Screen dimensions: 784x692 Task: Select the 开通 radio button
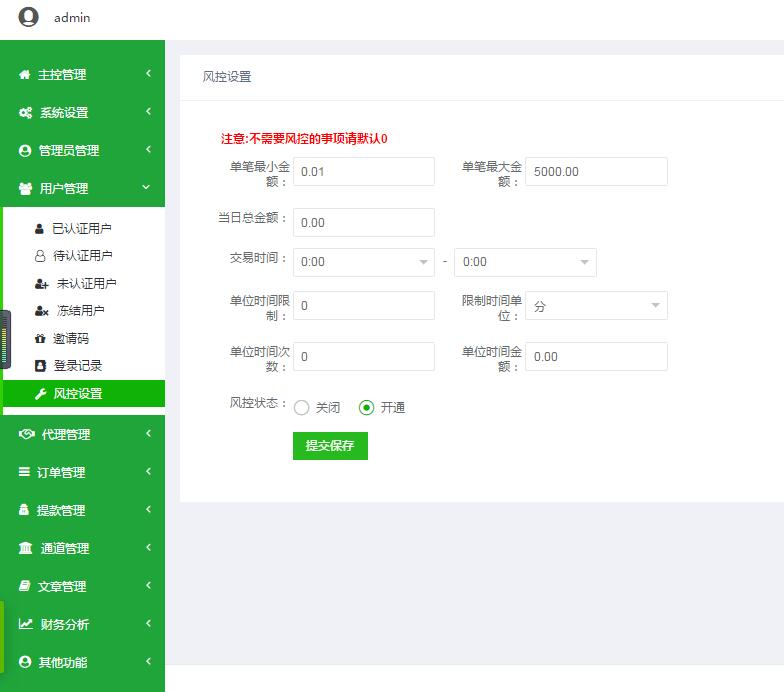366,408
